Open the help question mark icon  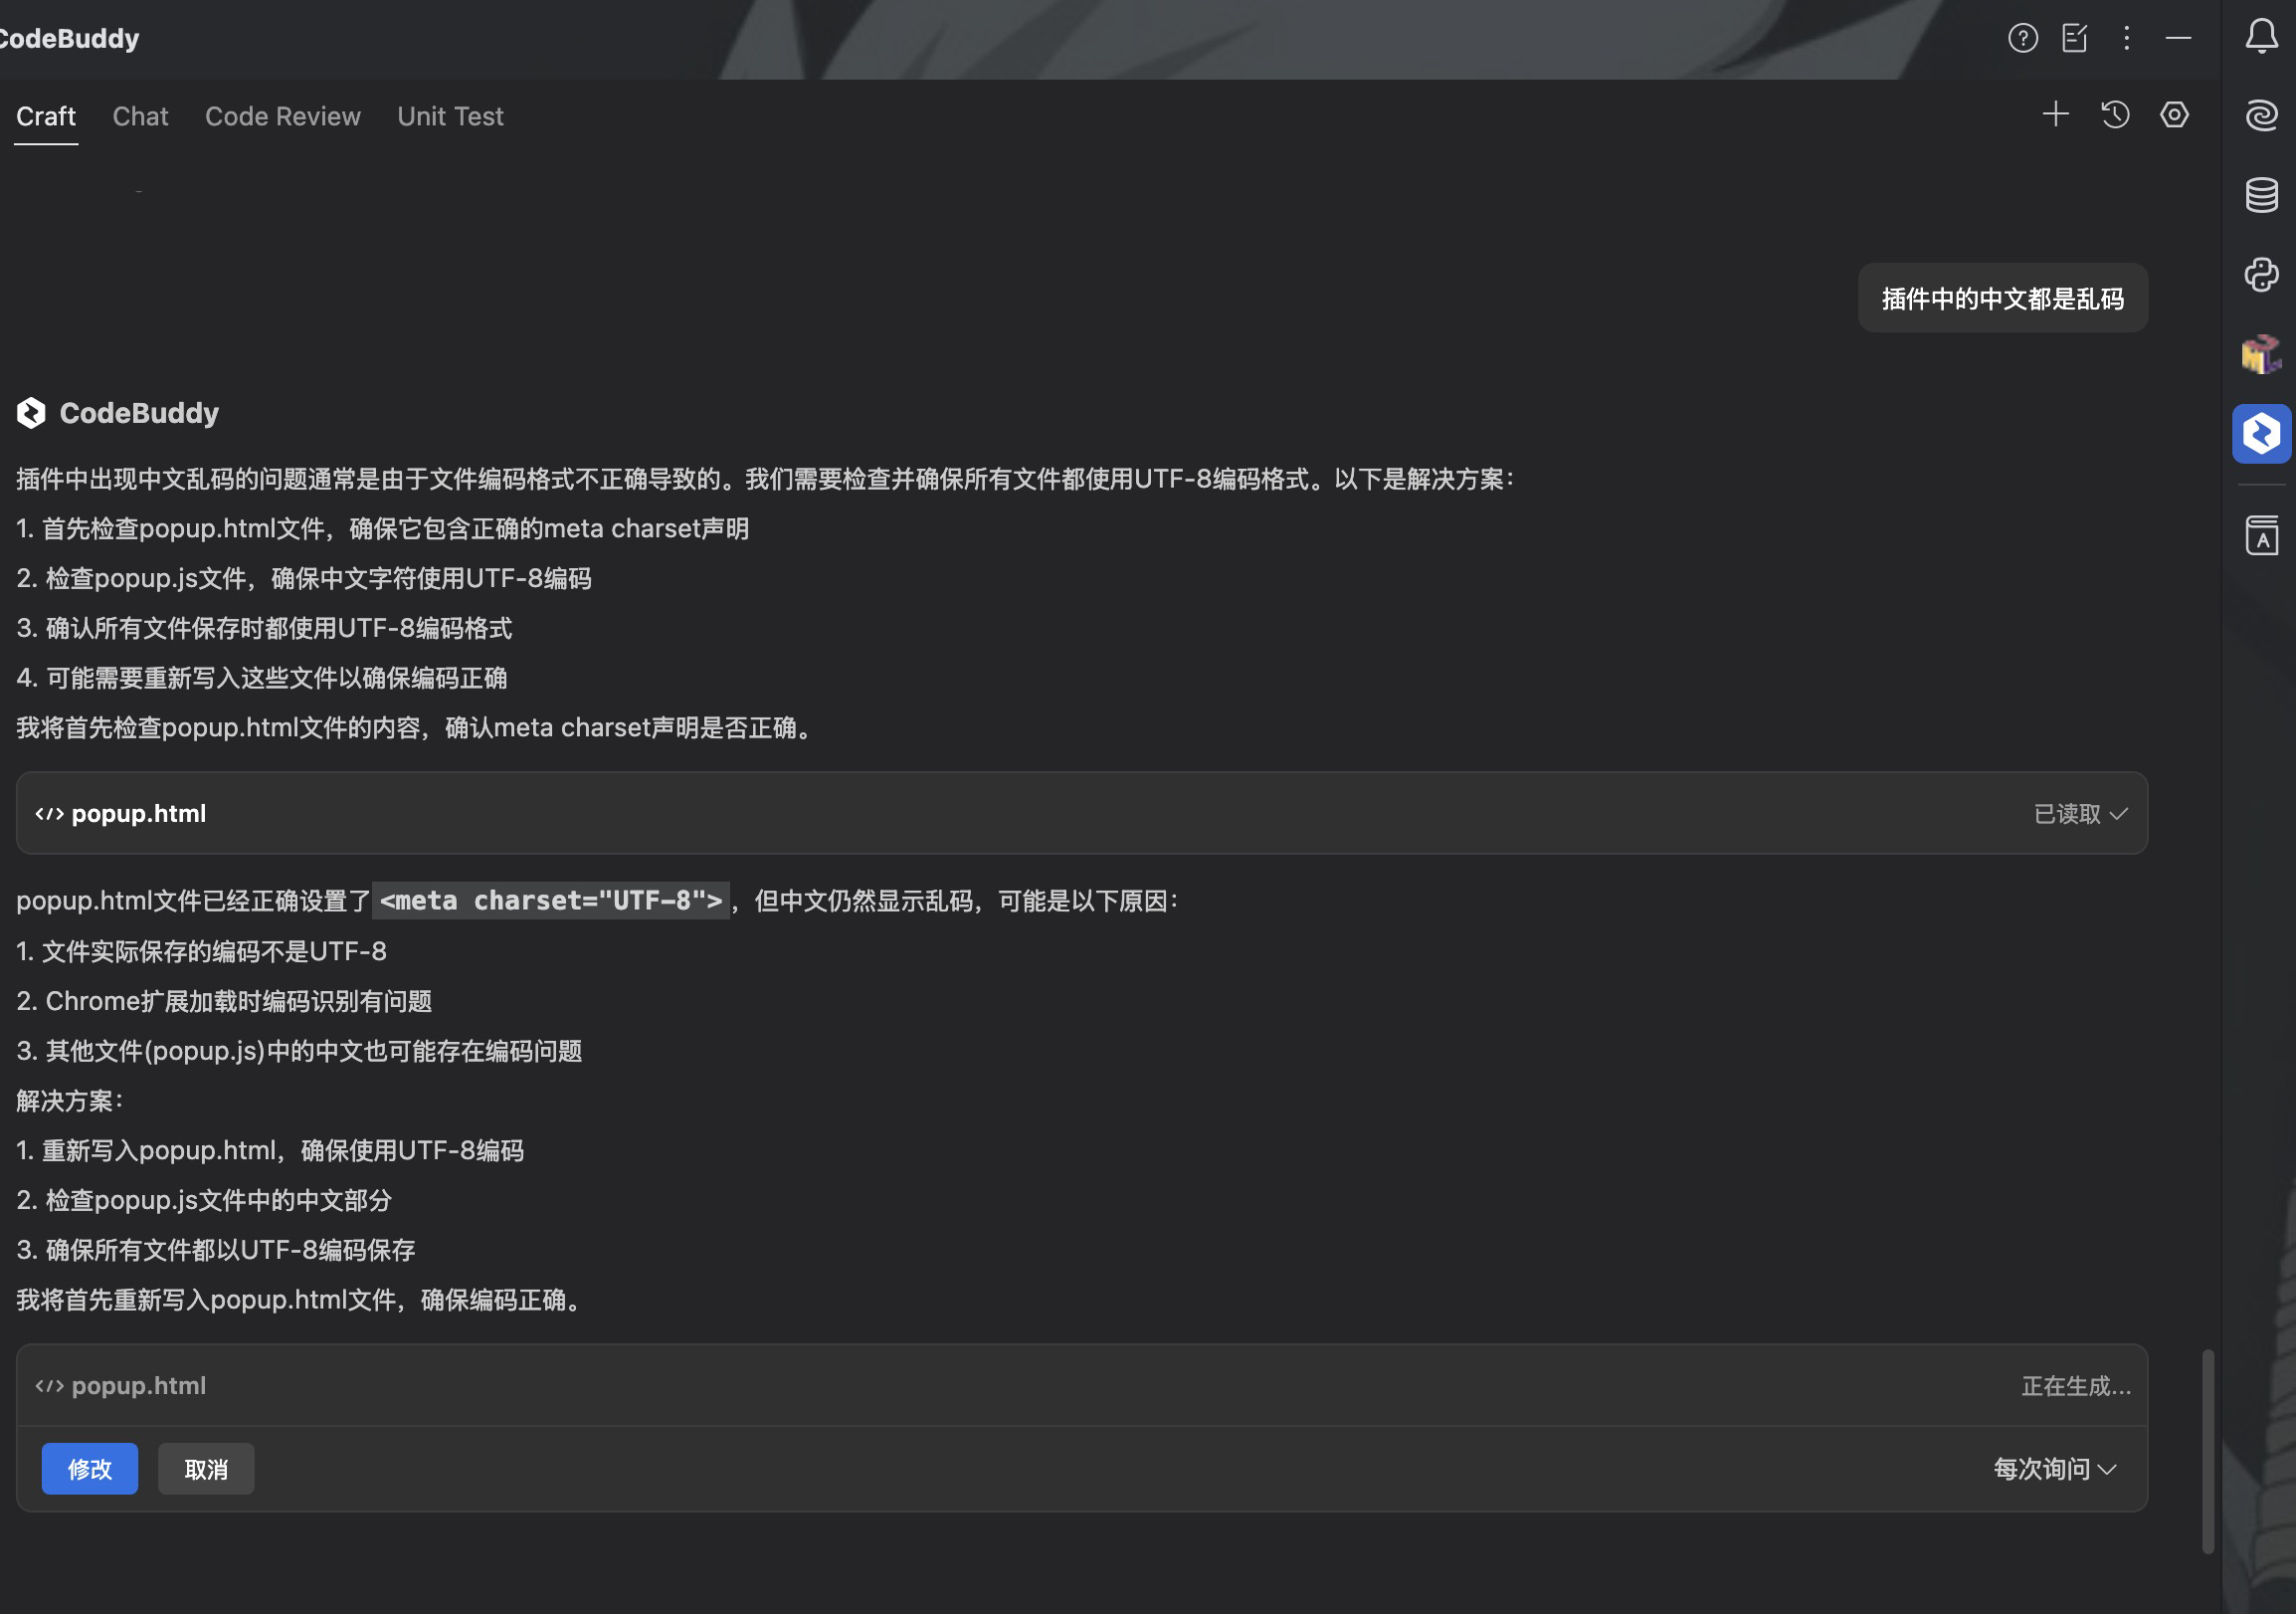pyautogui.click(x=2022, y=38)
